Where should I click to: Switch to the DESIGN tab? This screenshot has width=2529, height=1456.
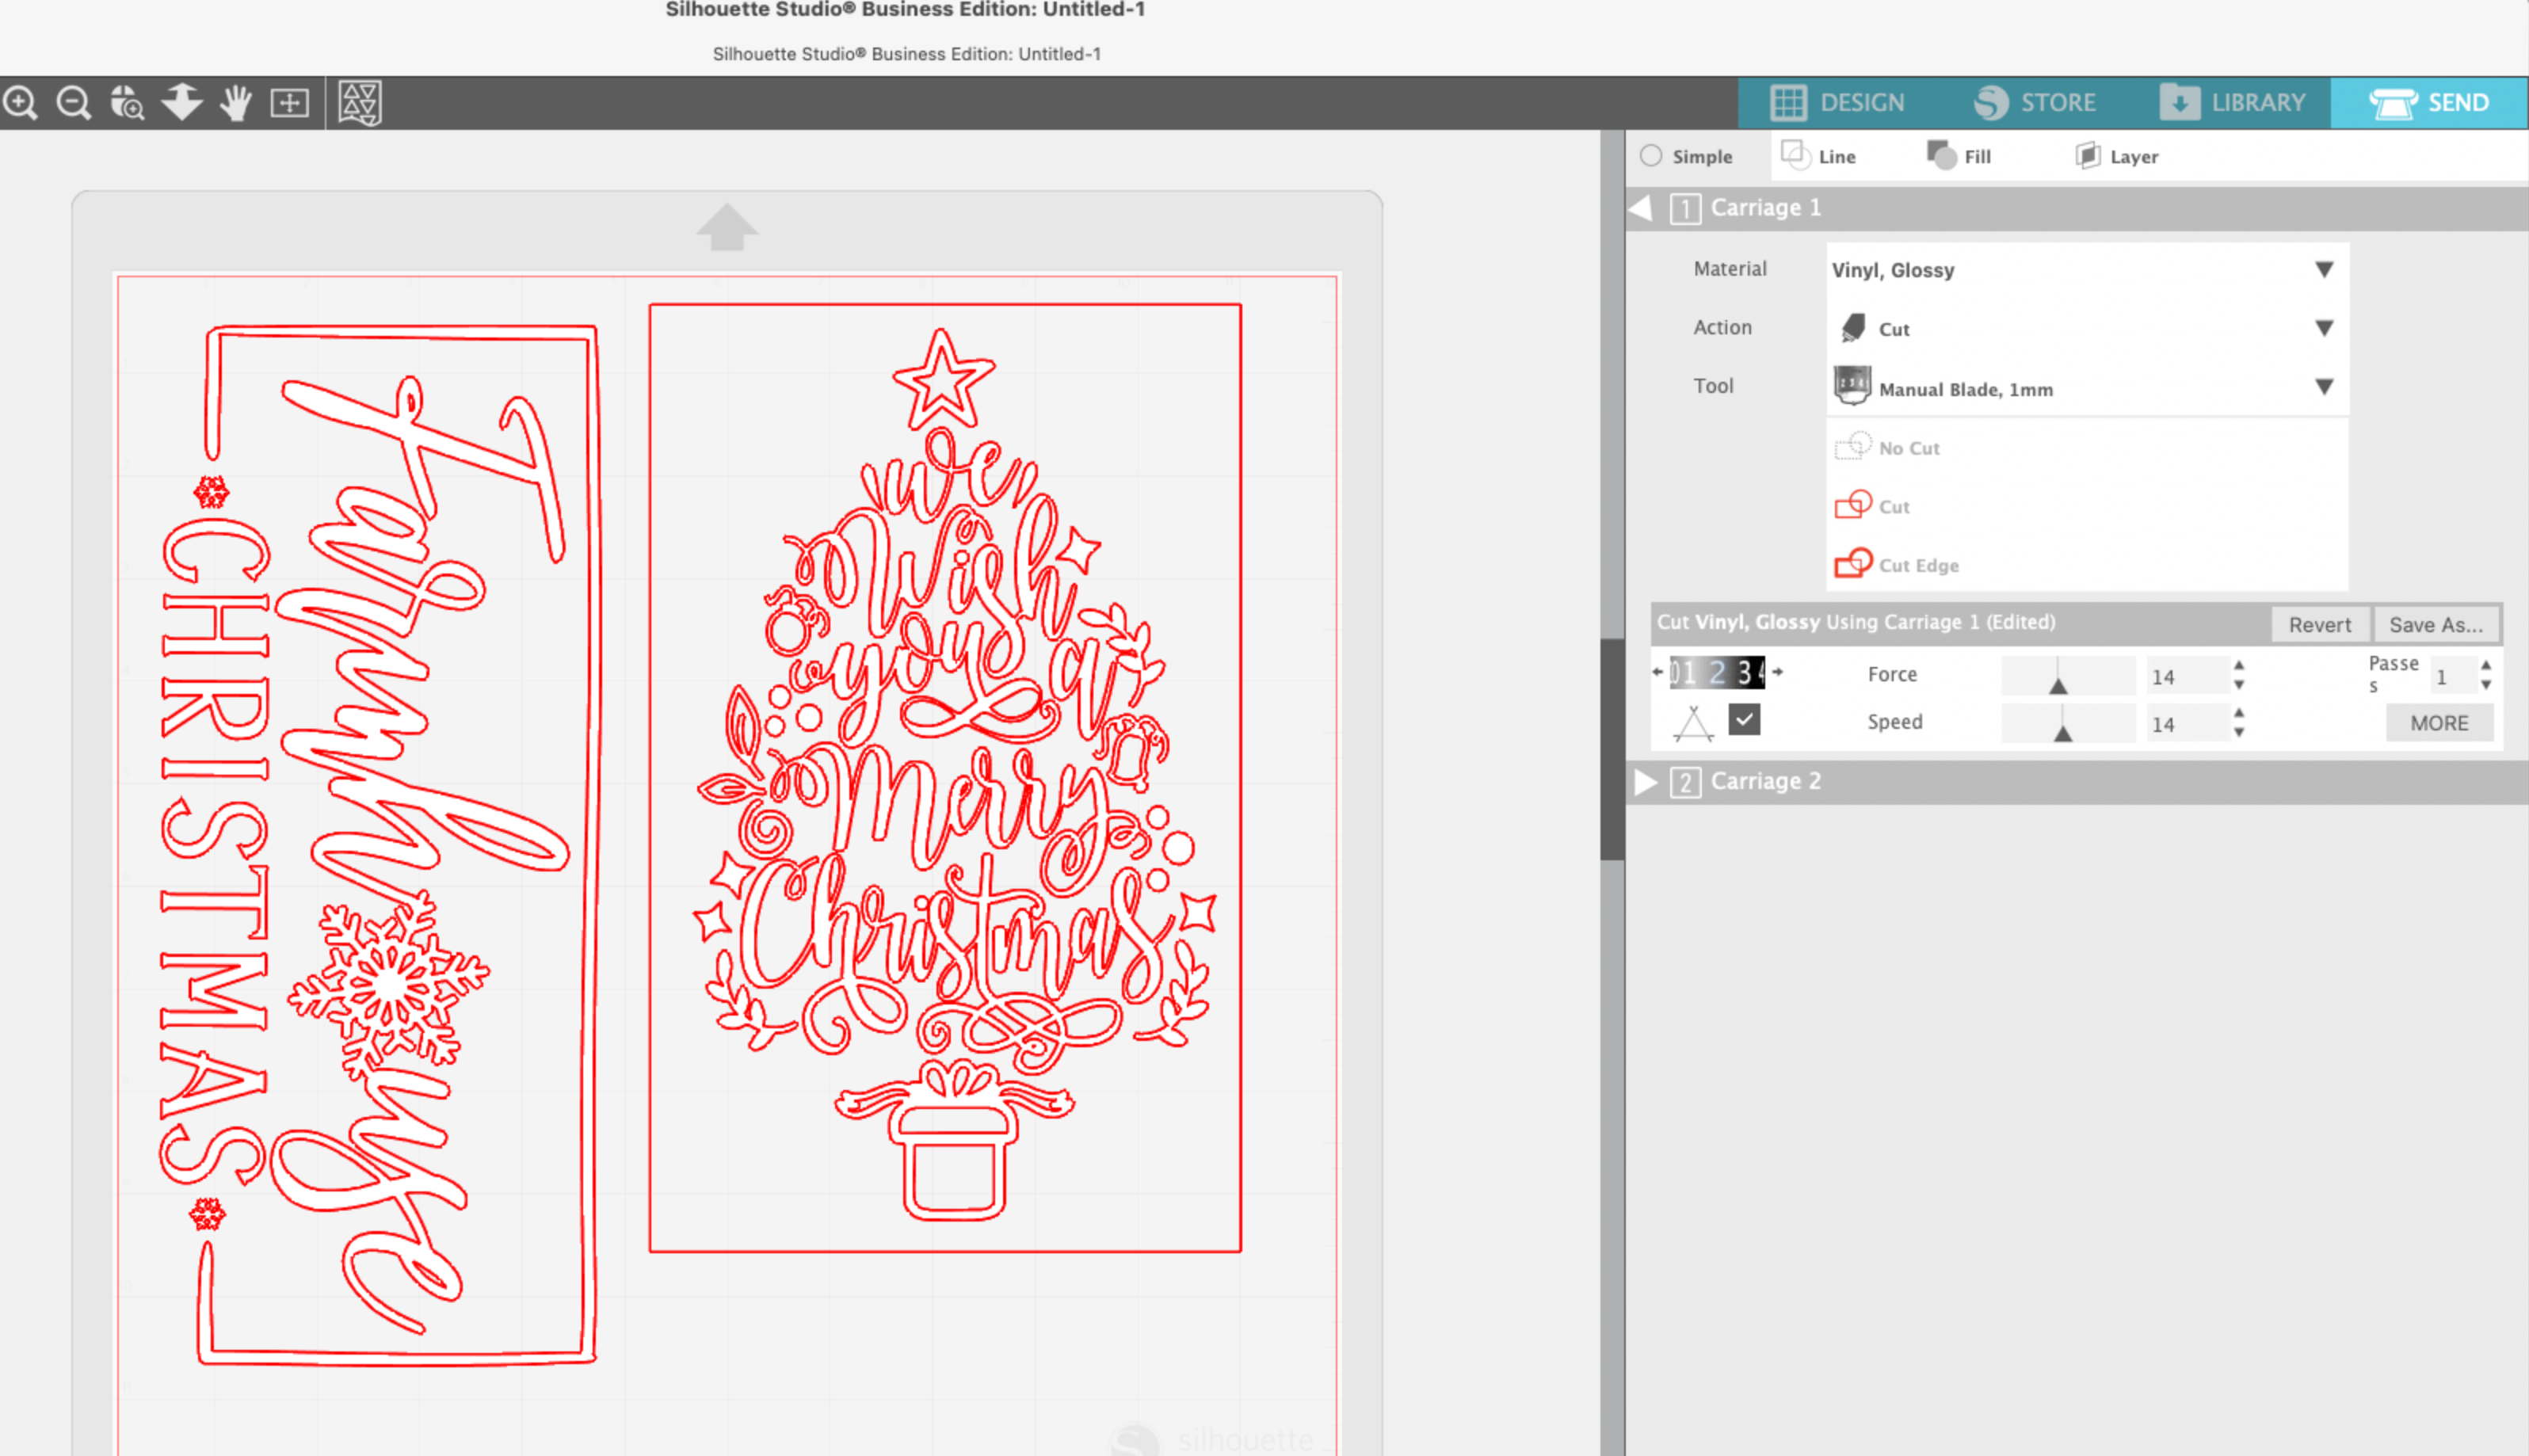1838,102
